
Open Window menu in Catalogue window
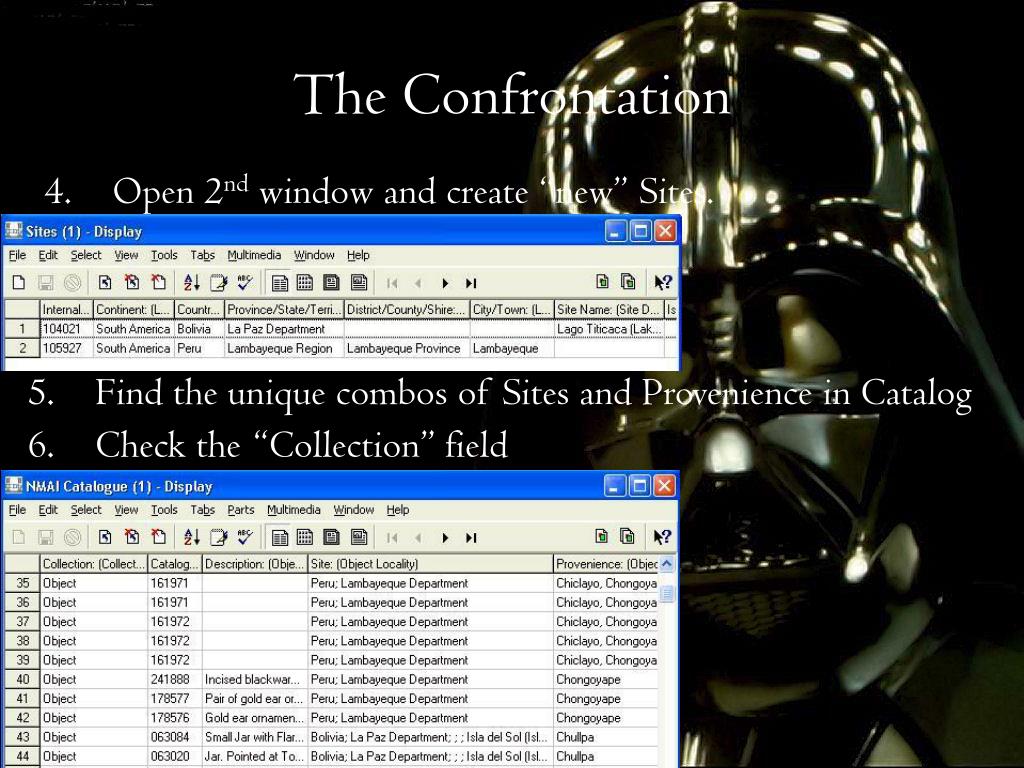pyautogui.click(x=353, y=509)
